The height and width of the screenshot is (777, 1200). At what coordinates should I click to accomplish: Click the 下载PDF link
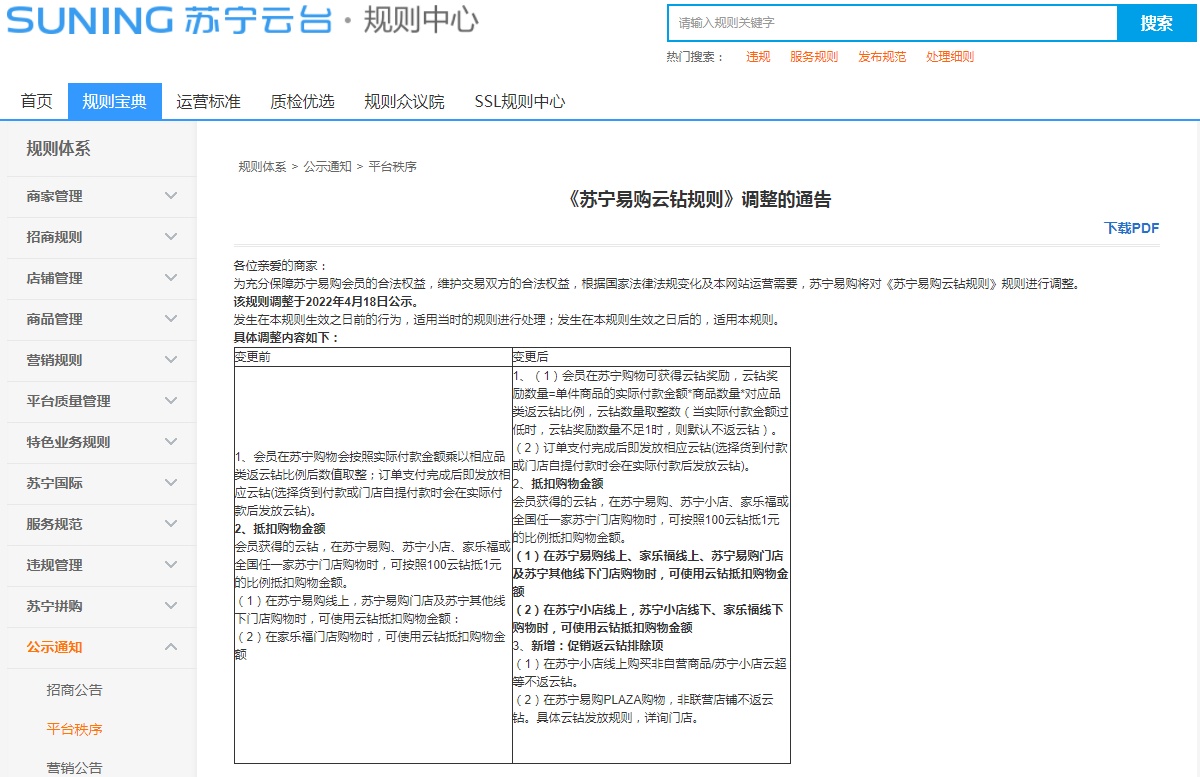click(x=1131, y=228)
